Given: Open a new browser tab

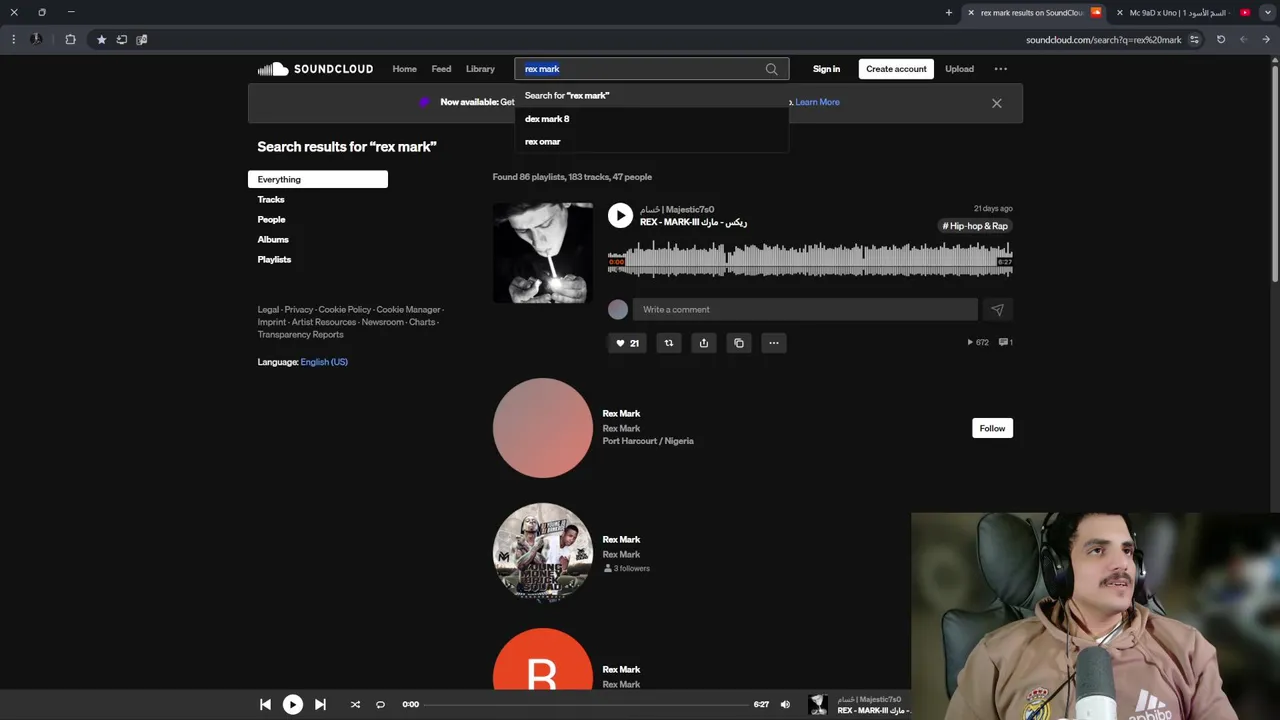Looking at the screenshot, I should tap(949, 12).
